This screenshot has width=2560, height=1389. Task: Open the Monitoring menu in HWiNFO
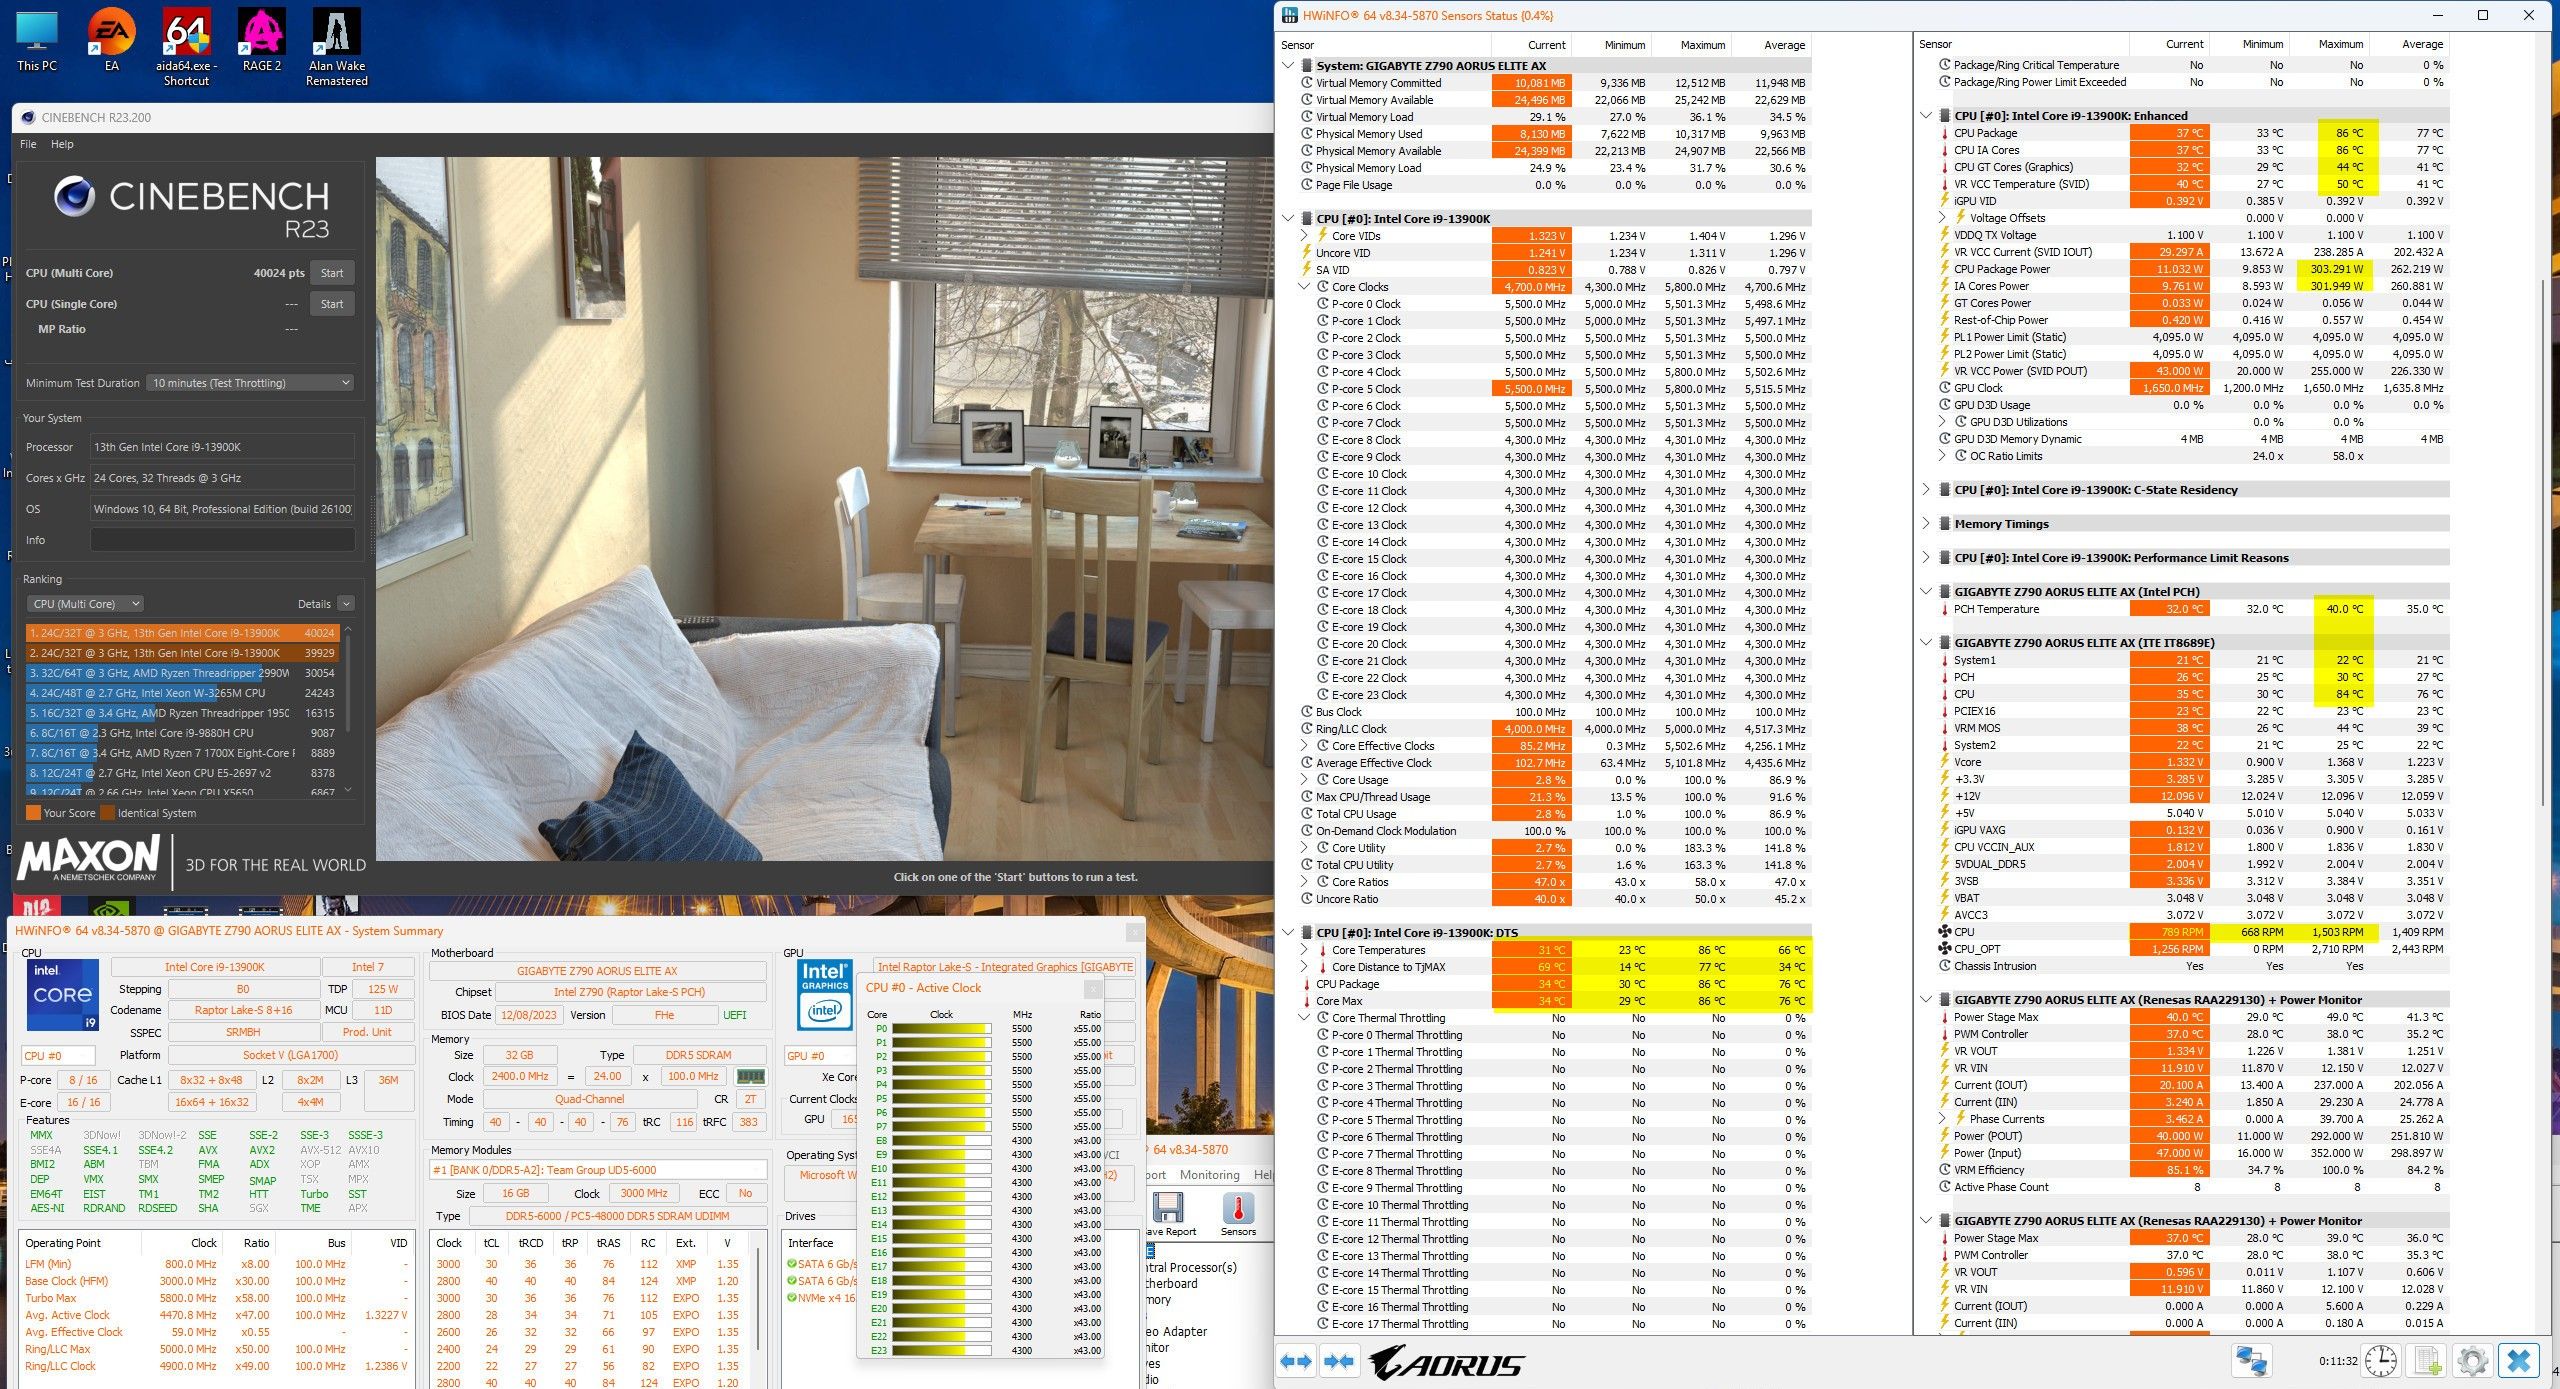pyautogui.click(x=1209, y=1175)
